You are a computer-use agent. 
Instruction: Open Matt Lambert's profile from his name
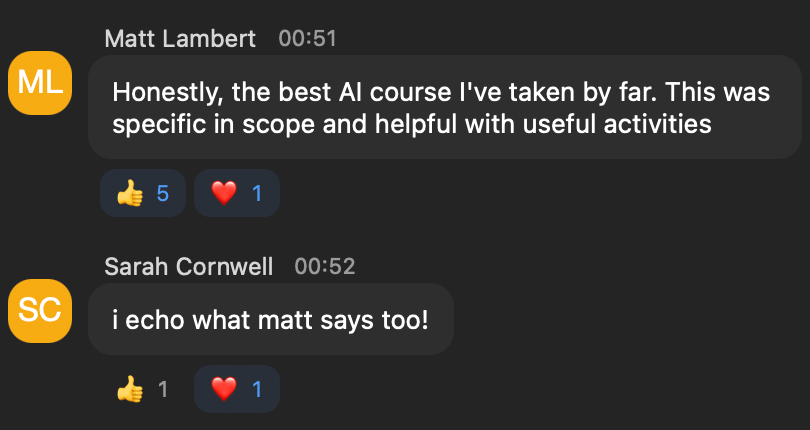(180, 40)
